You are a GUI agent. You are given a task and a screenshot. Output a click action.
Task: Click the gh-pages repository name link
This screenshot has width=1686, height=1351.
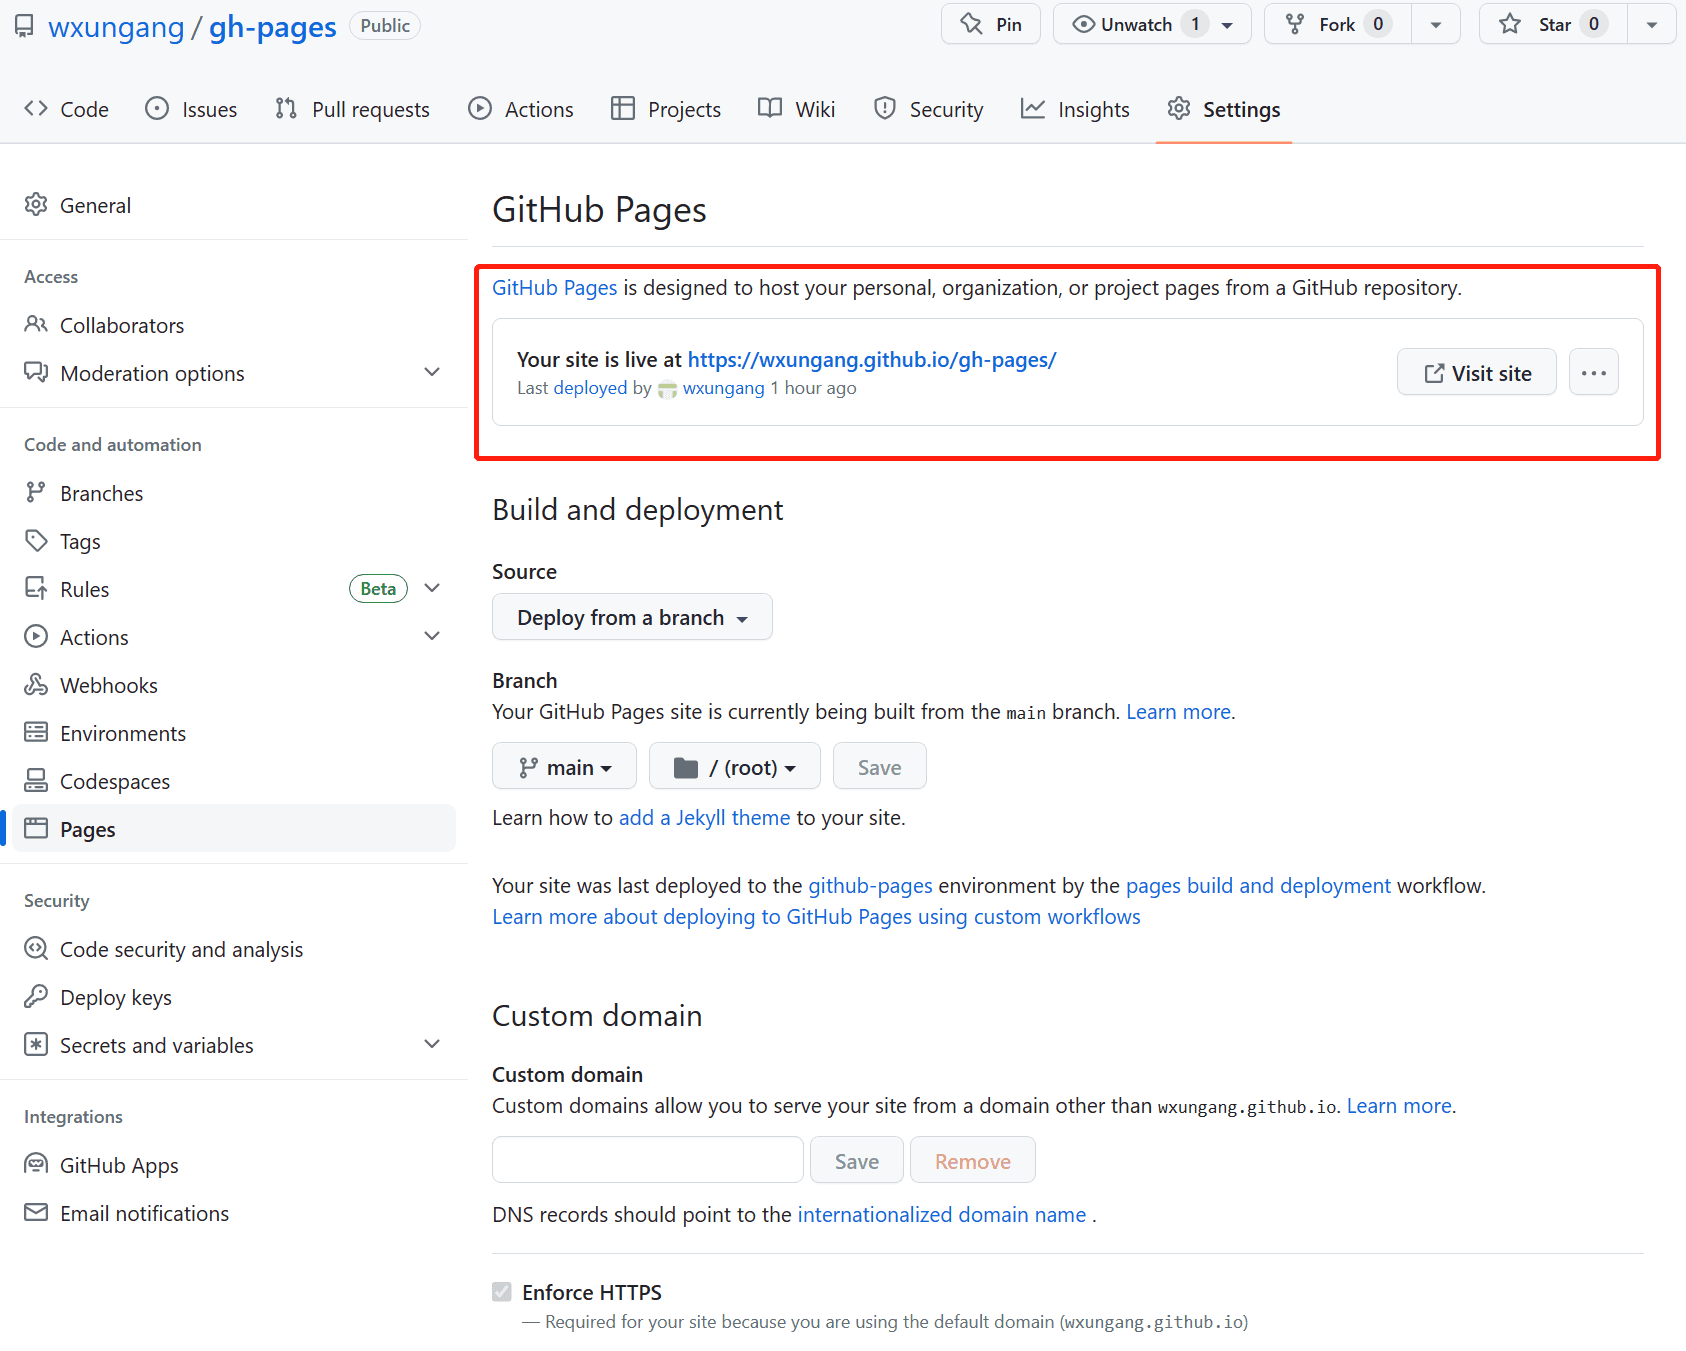[x=272, y=27]
